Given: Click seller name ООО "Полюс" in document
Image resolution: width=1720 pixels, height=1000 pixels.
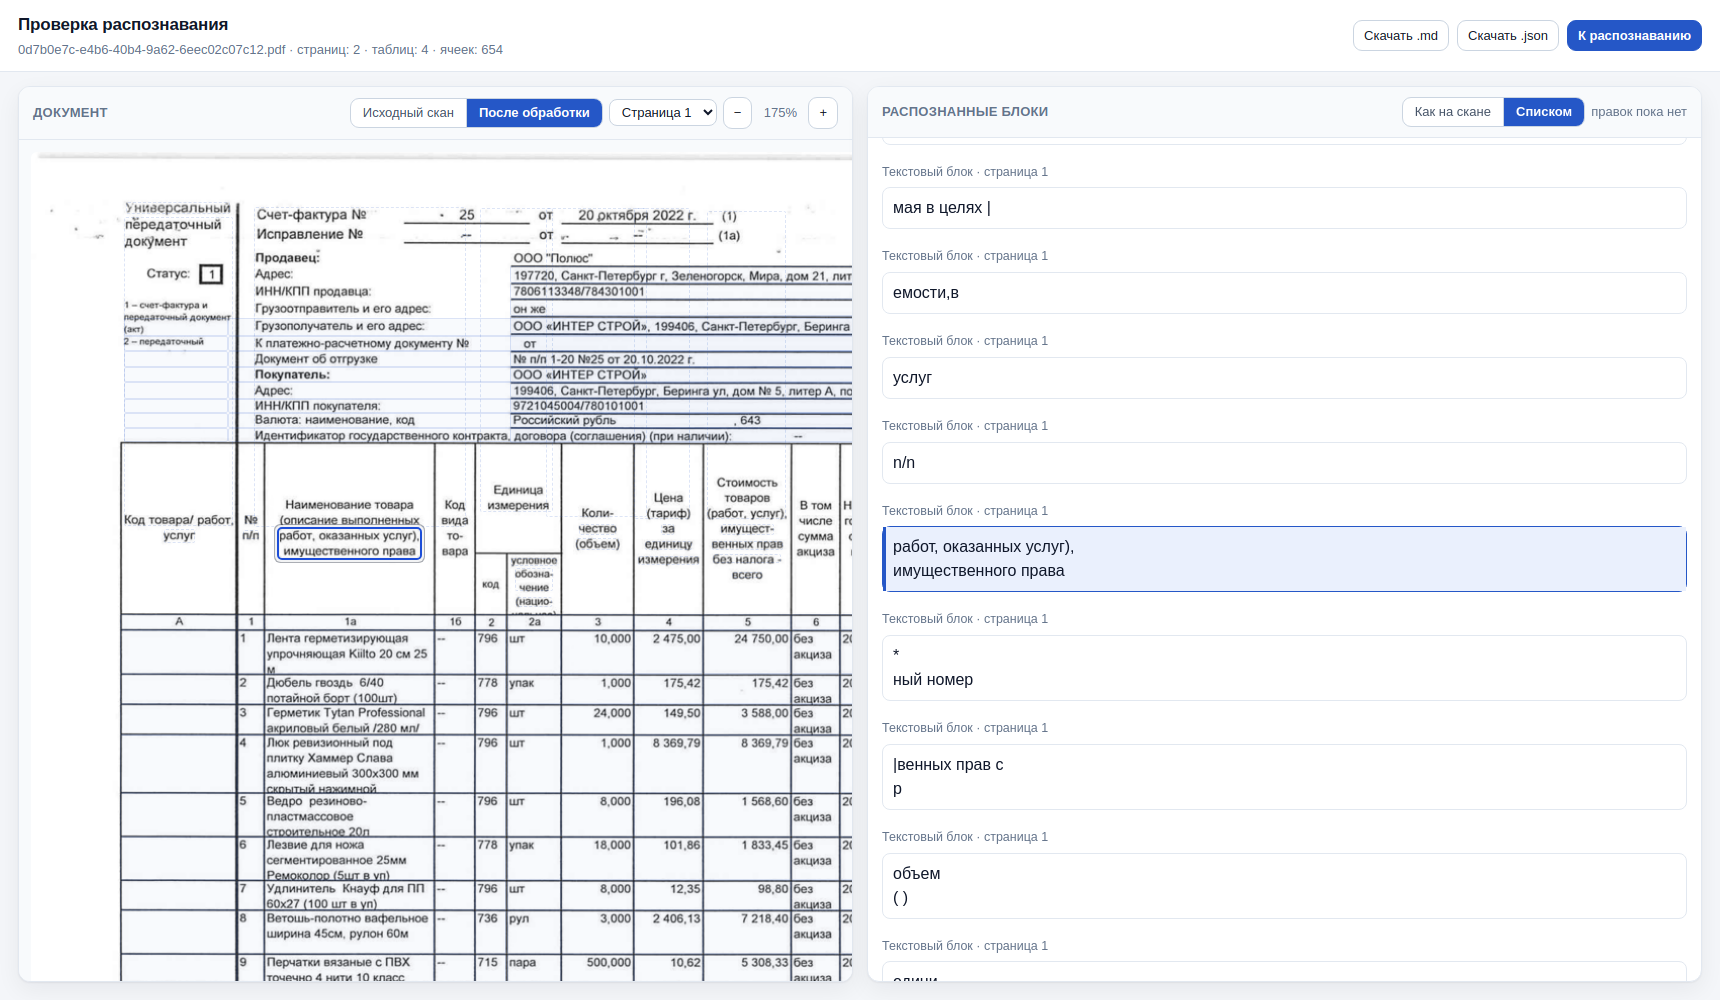Looking at the screenshot, I should pyautogui.click(x=553, y=258).
